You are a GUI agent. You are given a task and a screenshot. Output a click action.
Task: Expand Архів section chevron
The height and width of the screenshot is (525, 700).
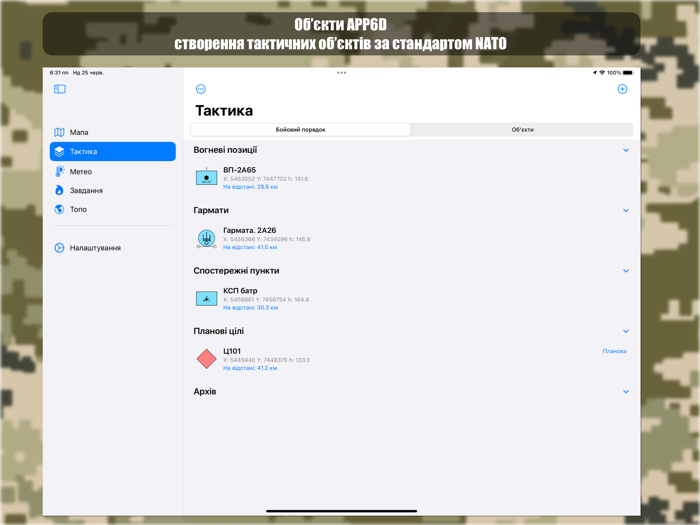(626, 392)
